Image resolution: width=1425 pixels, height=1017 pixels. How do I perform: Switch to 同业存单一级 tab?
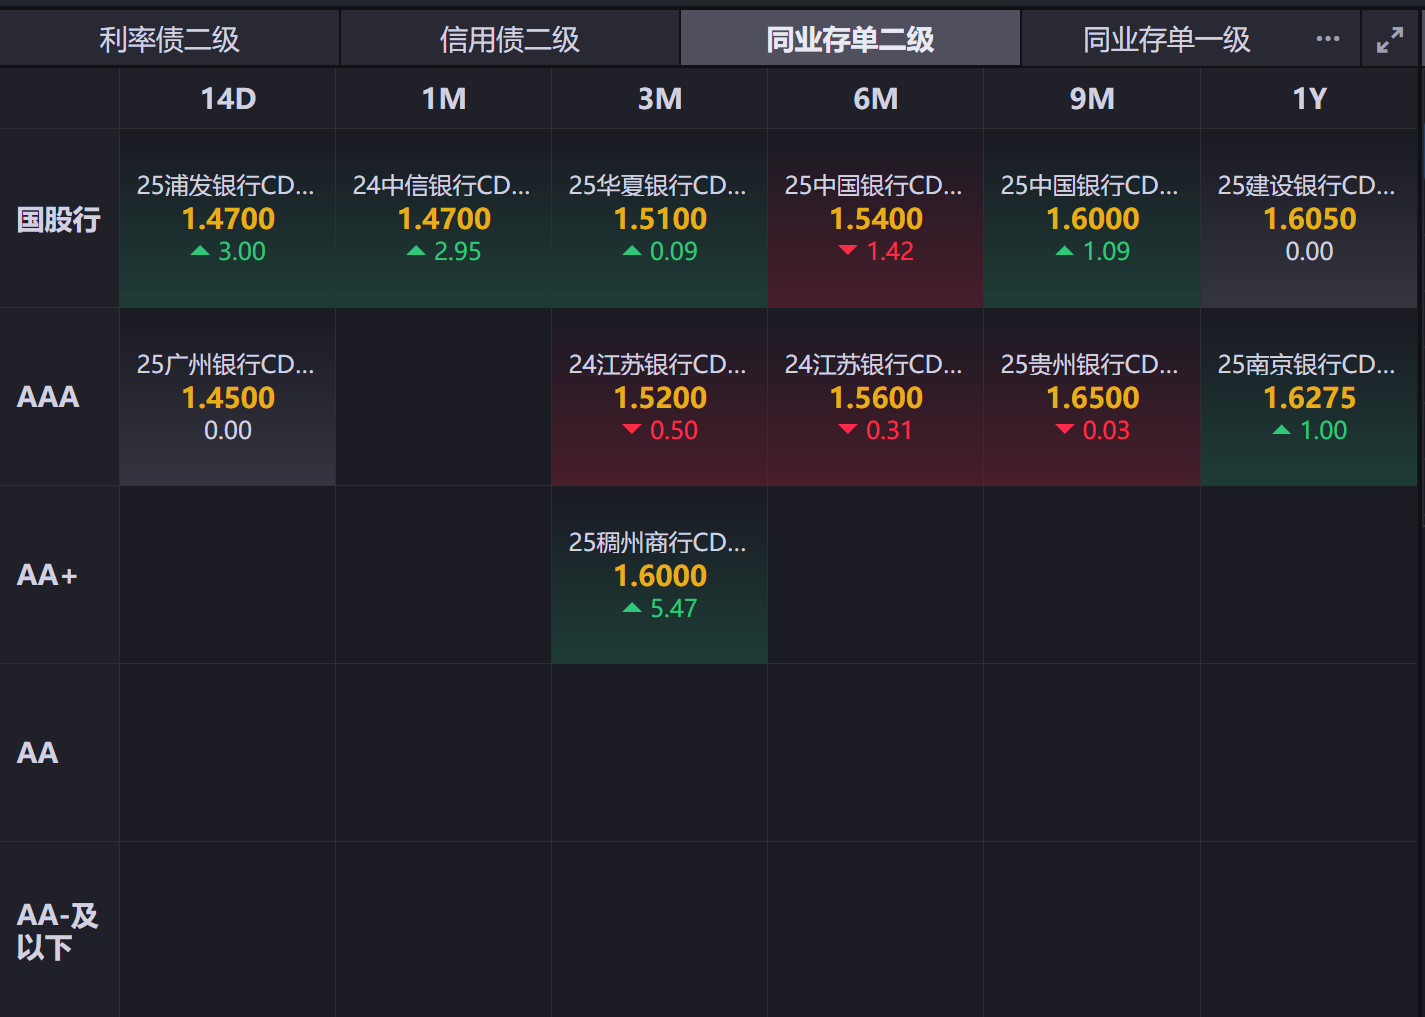pos(1167,39)
